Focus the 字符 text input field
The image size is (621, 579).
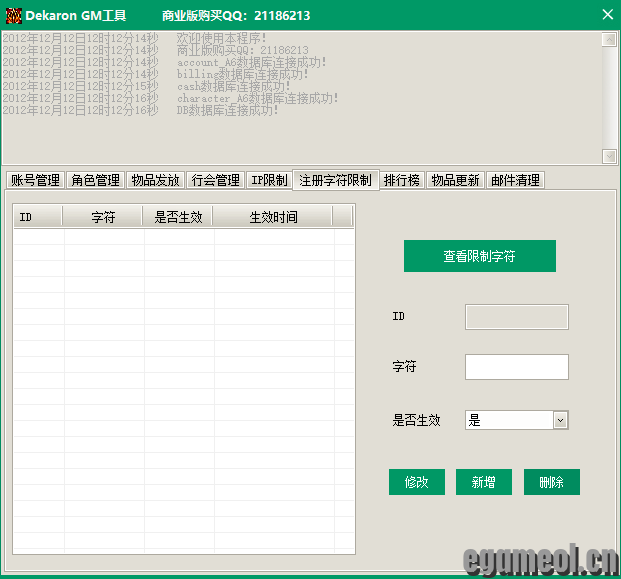516,367
